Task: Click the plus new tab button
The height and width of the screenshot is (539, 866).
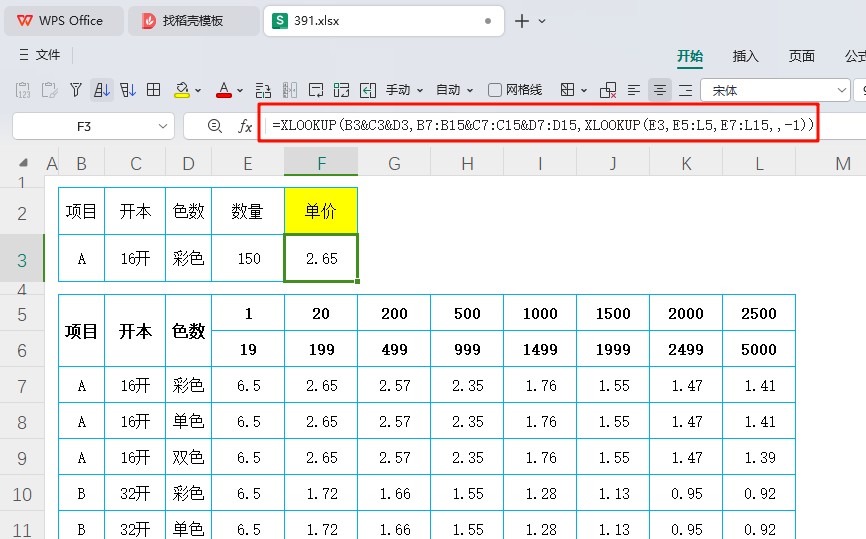Action: pyautogui.click(x=521, y=21)
